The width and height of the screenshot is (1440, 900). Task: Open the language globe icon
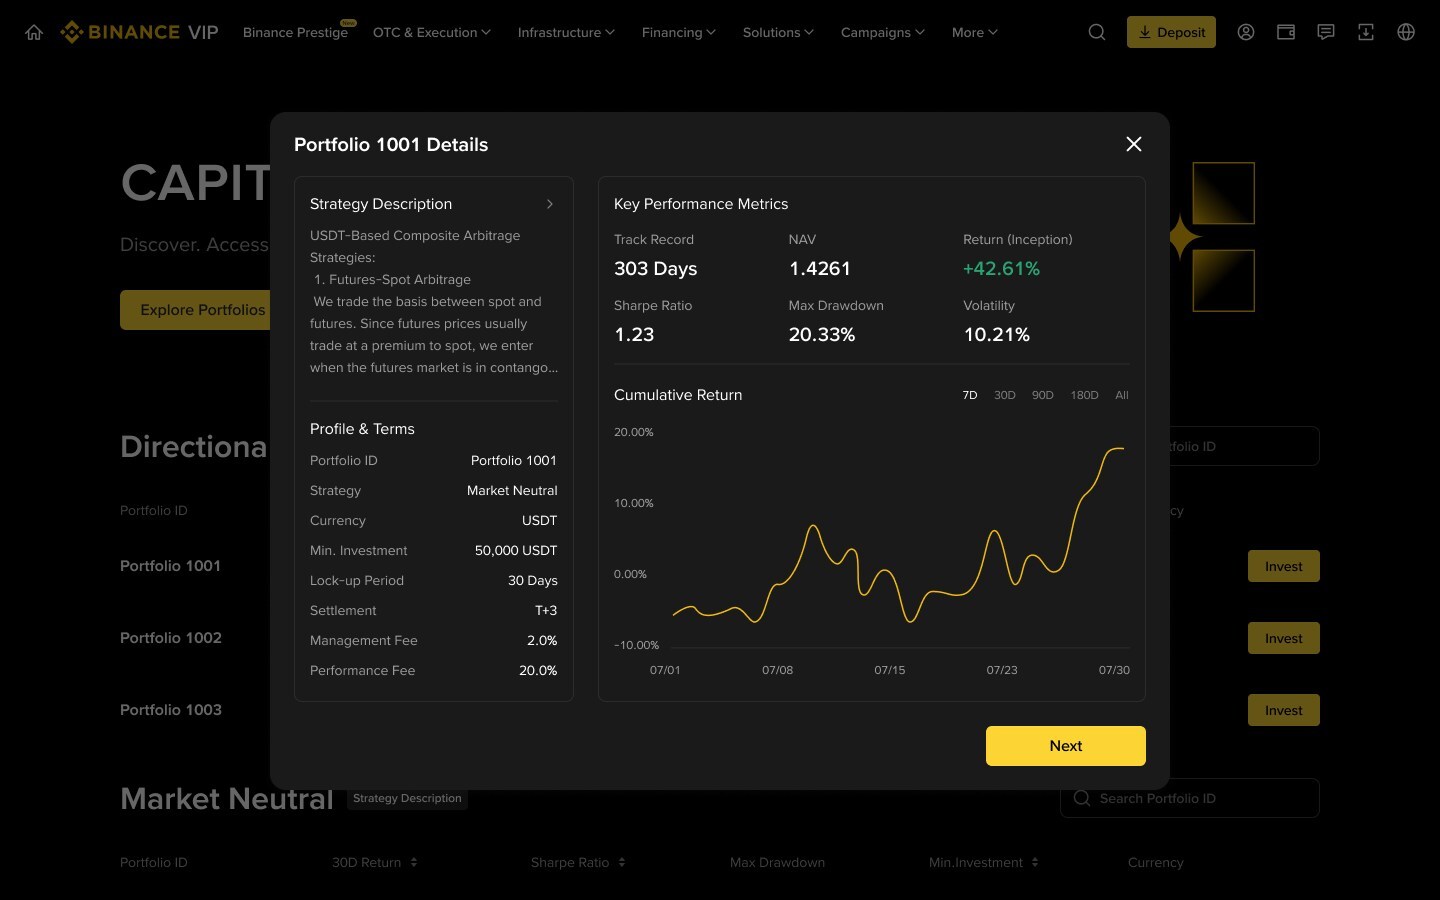point(1406,32)
